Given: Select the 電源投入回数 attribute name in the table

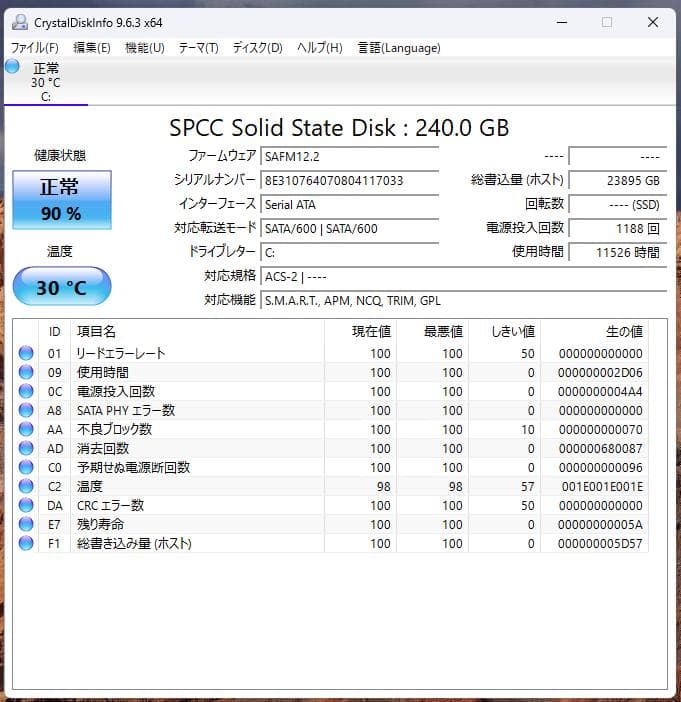Looking at the screenshot, I should point(116,391).
